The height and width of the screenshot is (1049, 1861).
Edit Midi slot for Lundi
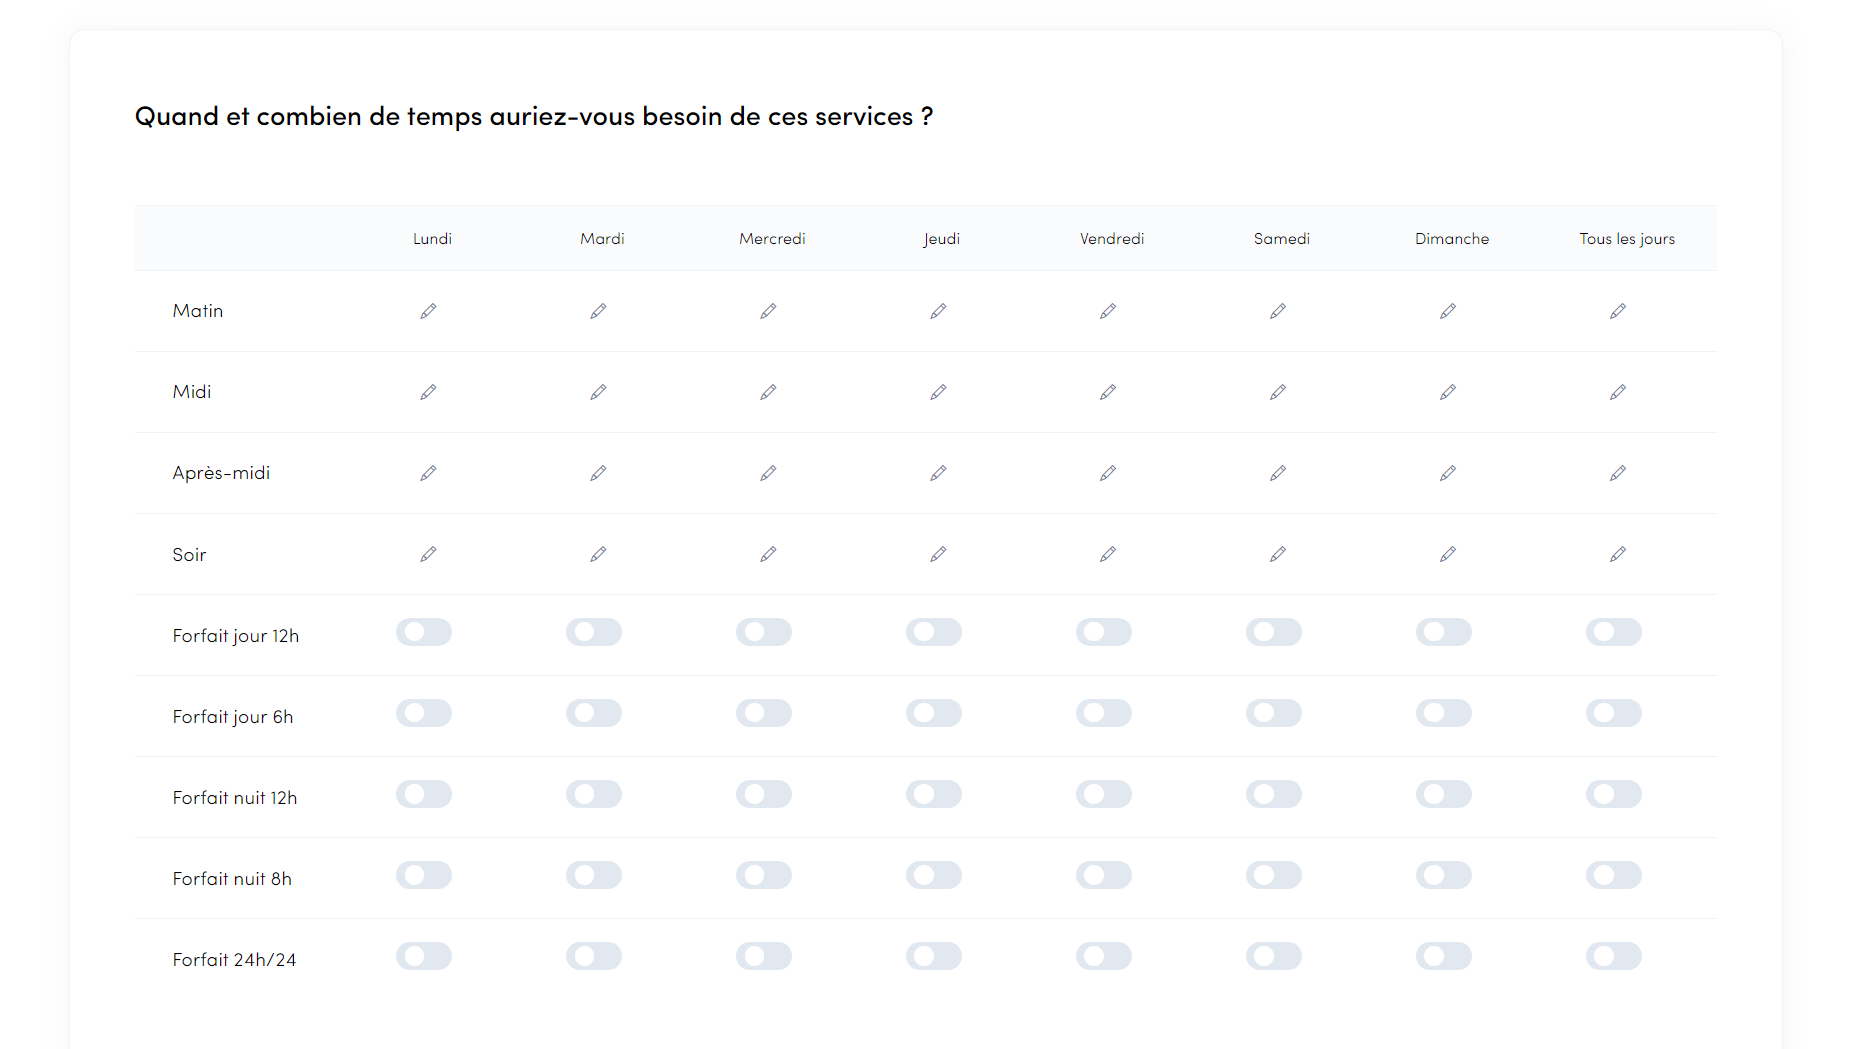pyautogui.click(x=428, y=392)
